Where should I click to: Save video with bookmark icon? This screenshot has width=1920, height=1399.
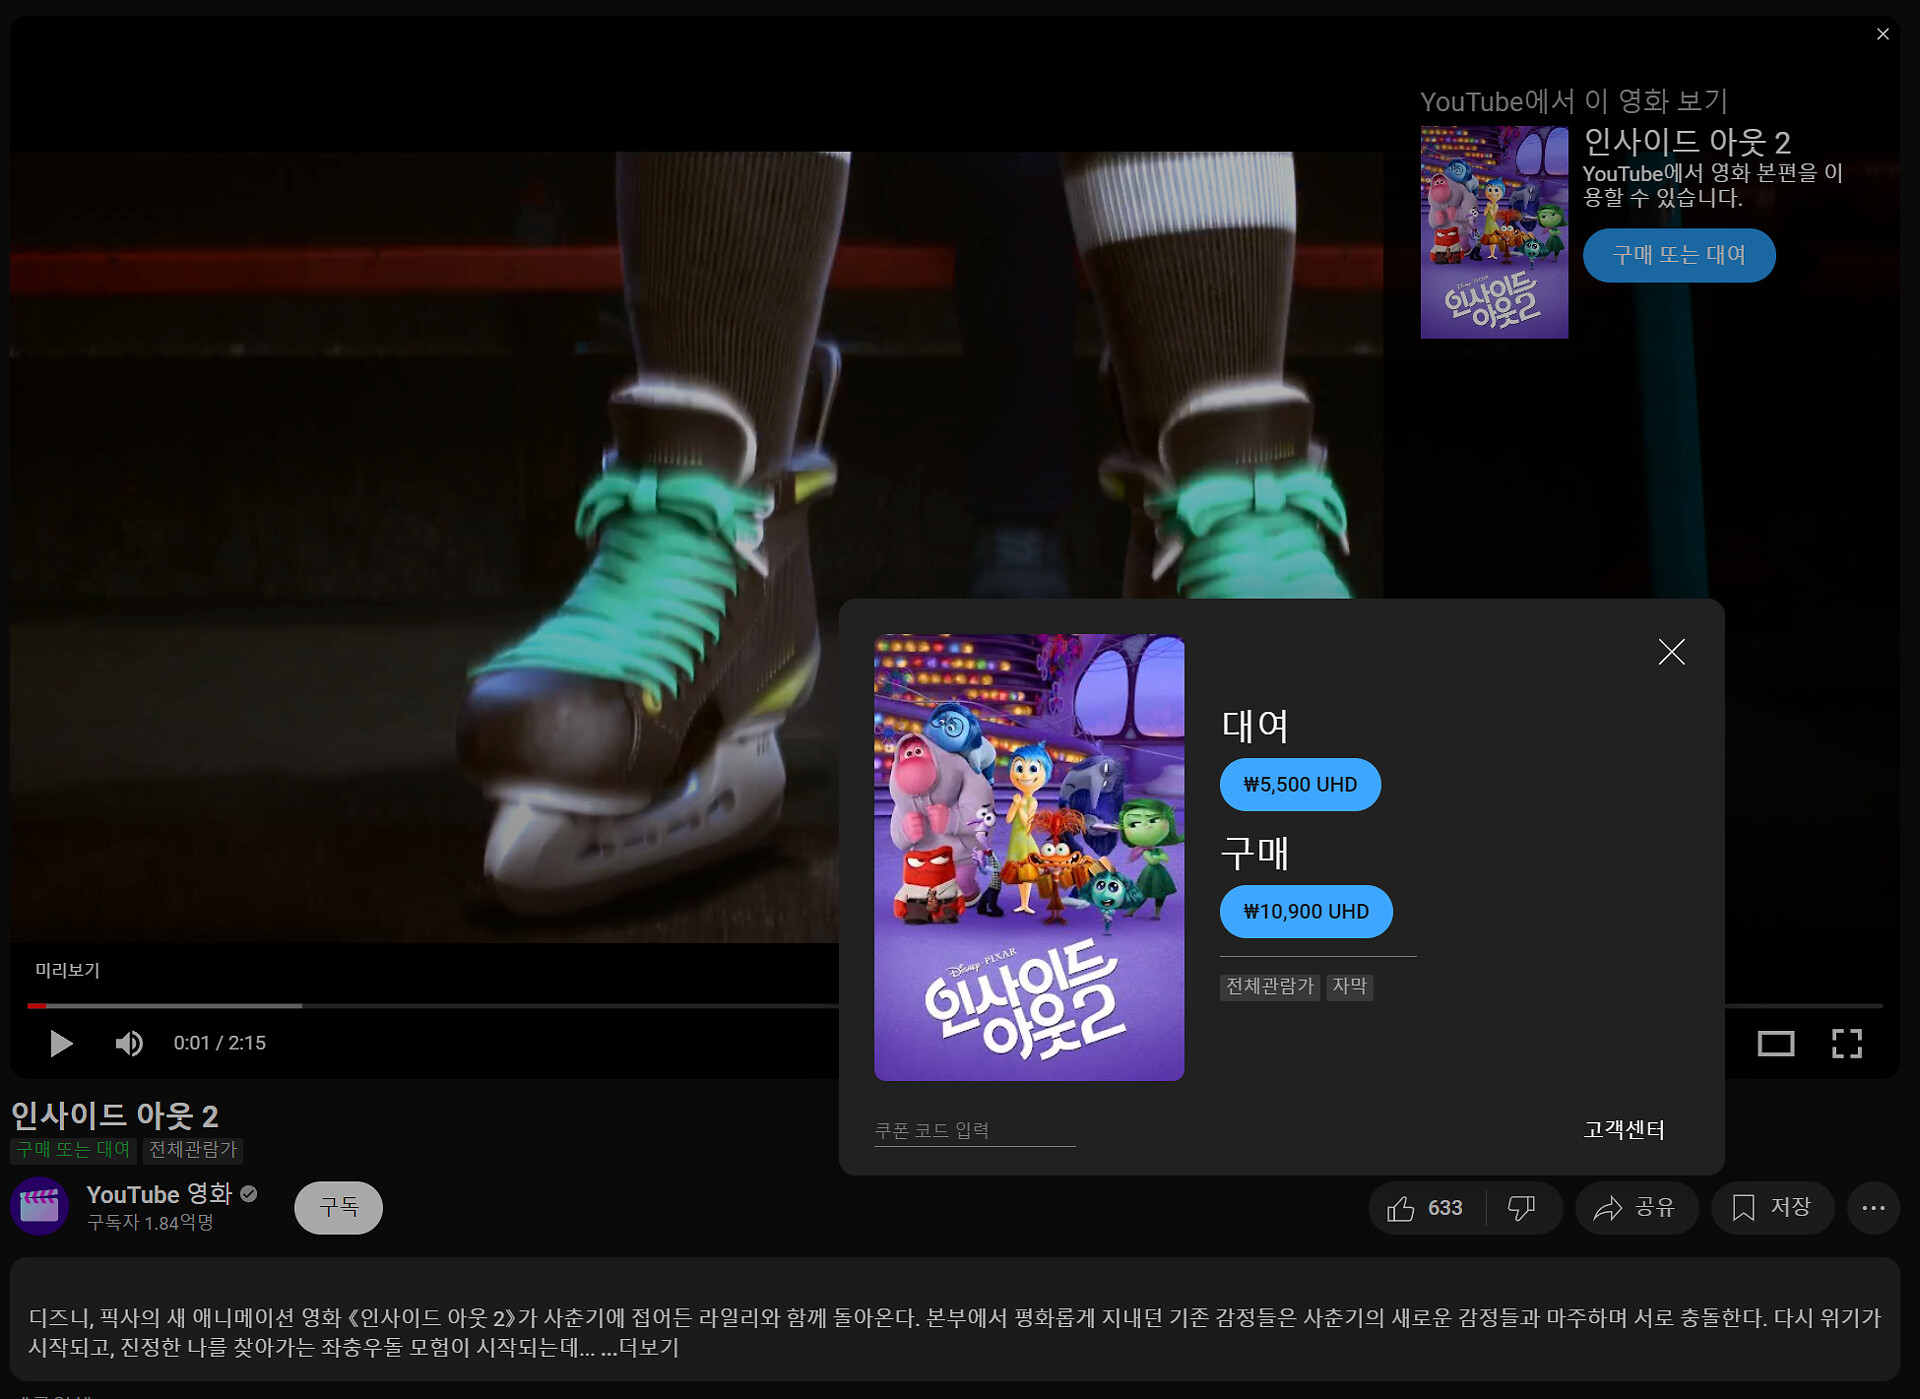pyautogui.click(x=1772, y=1208)
